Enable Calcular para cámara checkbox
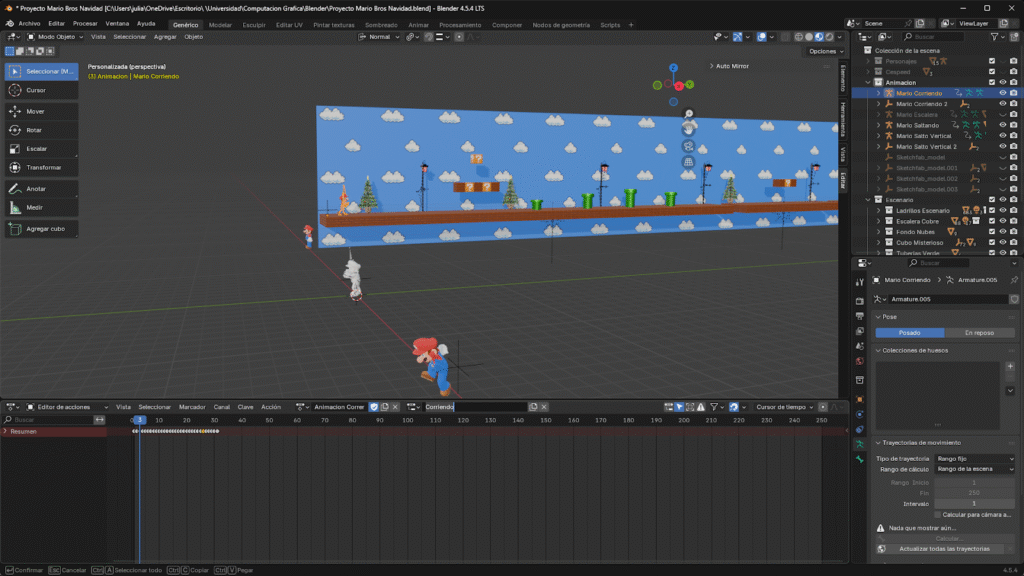 coord(936,515)
